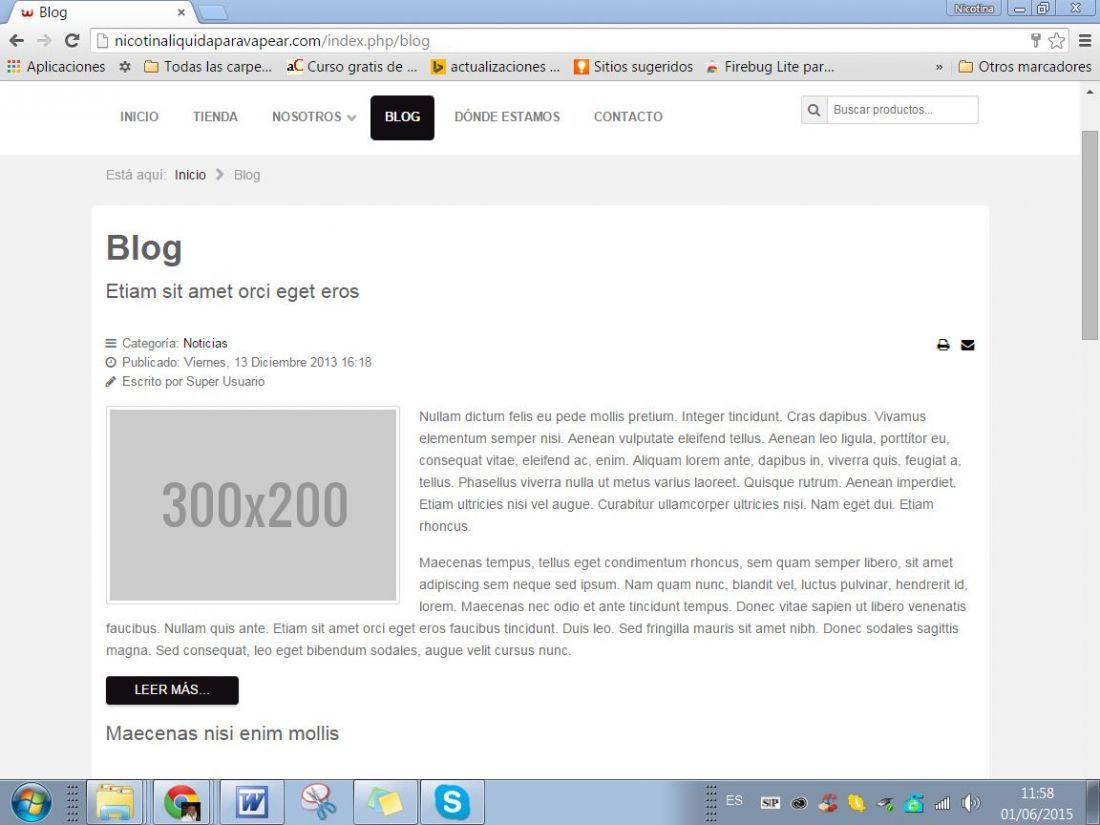1100x825 pixels.
Task: Print the article with the printer icon
Action: point(943,344)
